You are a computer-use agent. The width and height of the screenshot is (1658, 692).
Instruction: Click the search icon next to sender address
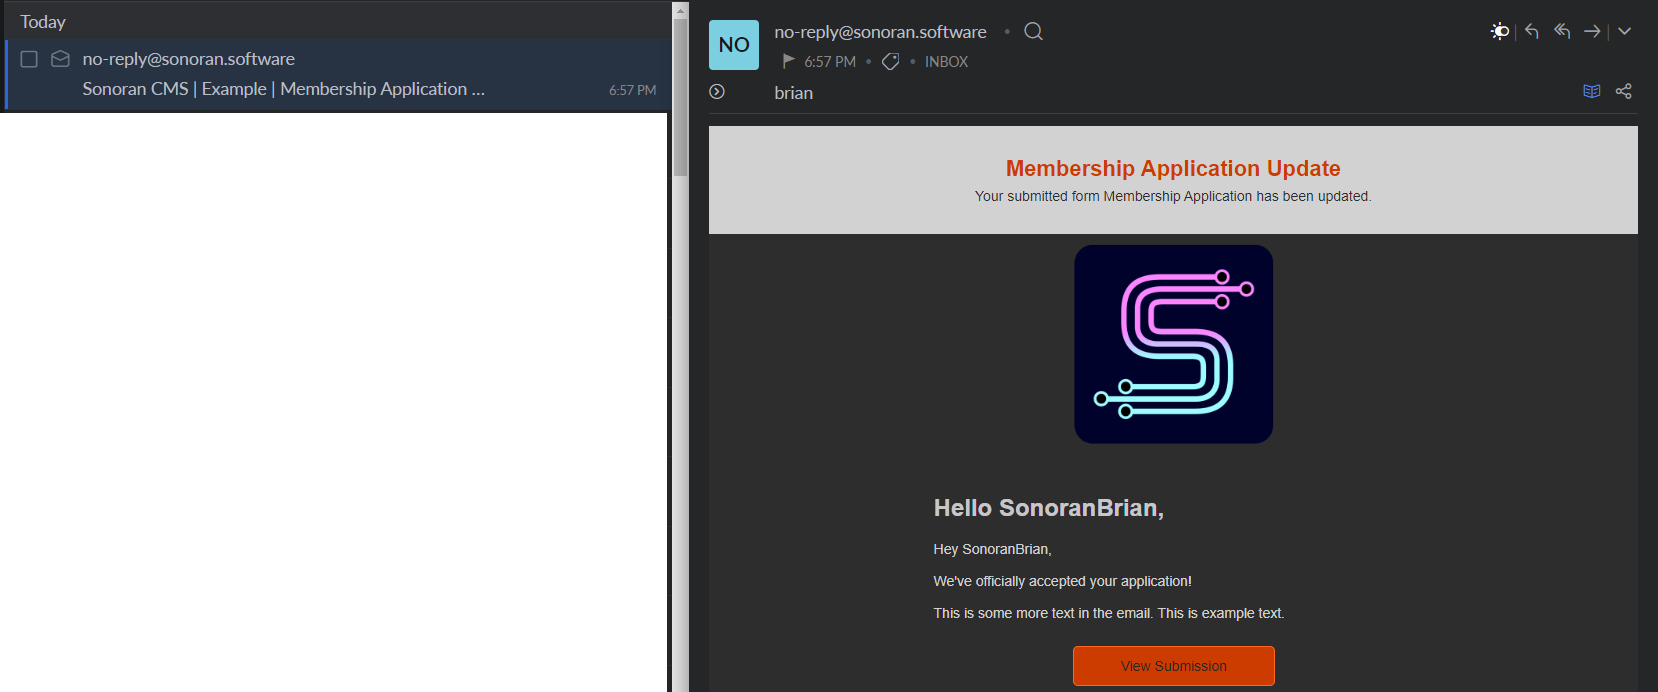point(1034,32)
